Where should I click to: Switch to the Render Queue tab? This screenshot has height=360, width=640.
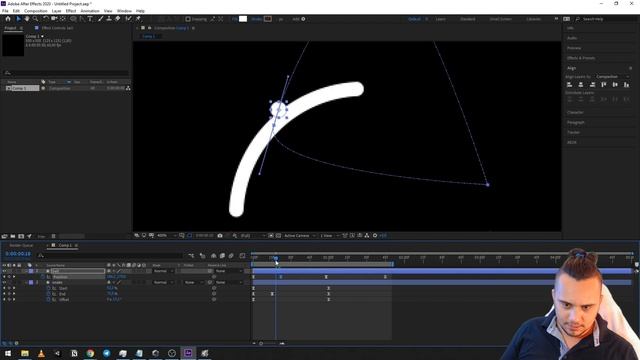click(x=21, y=245)
